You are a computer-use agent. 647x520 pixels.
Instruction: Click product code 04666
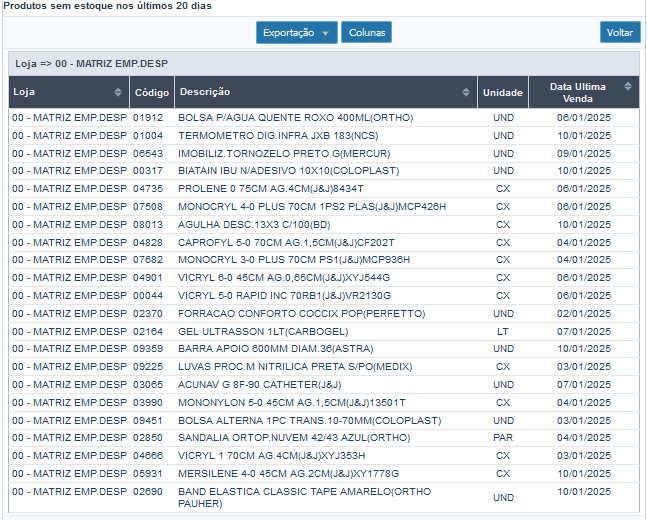[148, 456]
